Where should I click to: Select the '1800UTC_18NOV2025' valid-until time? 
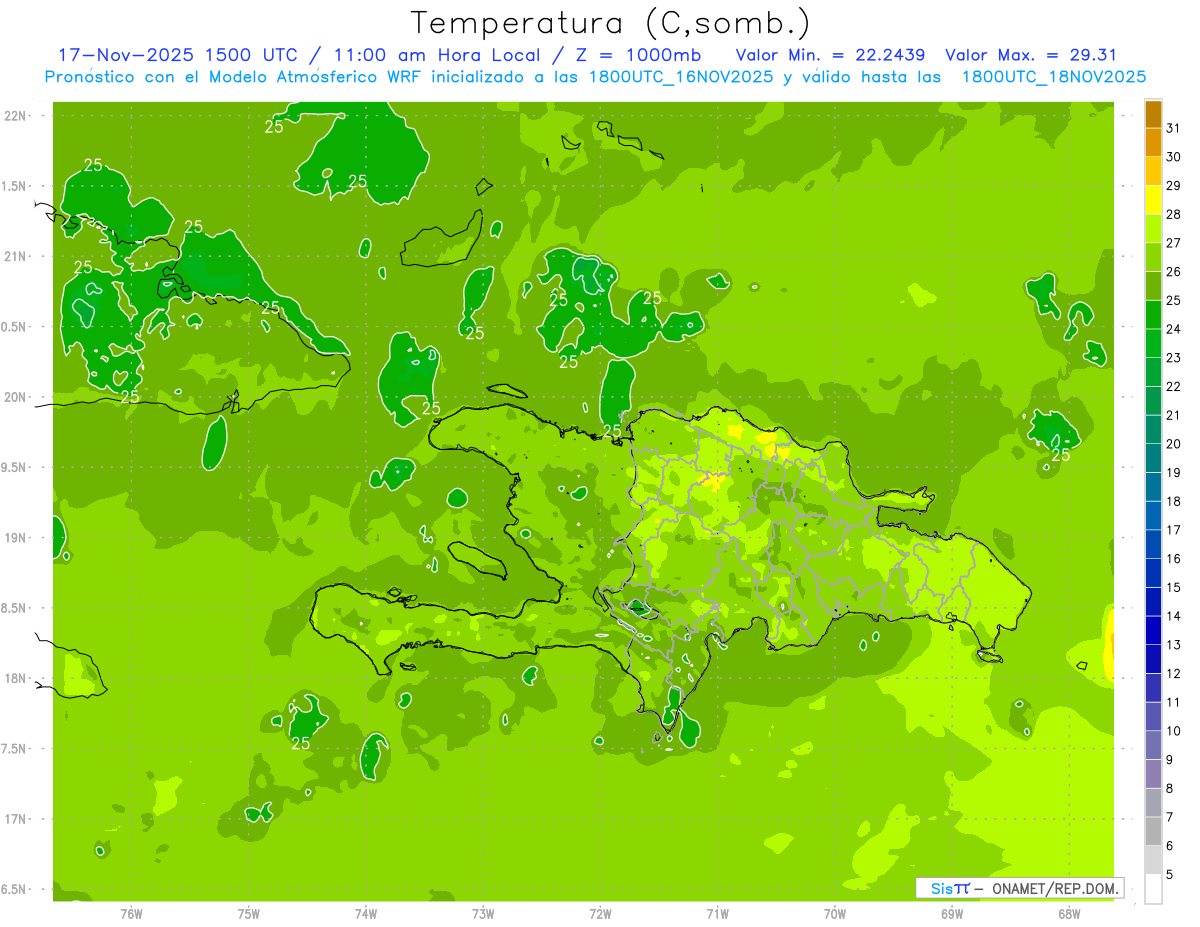pos(1053,76)
